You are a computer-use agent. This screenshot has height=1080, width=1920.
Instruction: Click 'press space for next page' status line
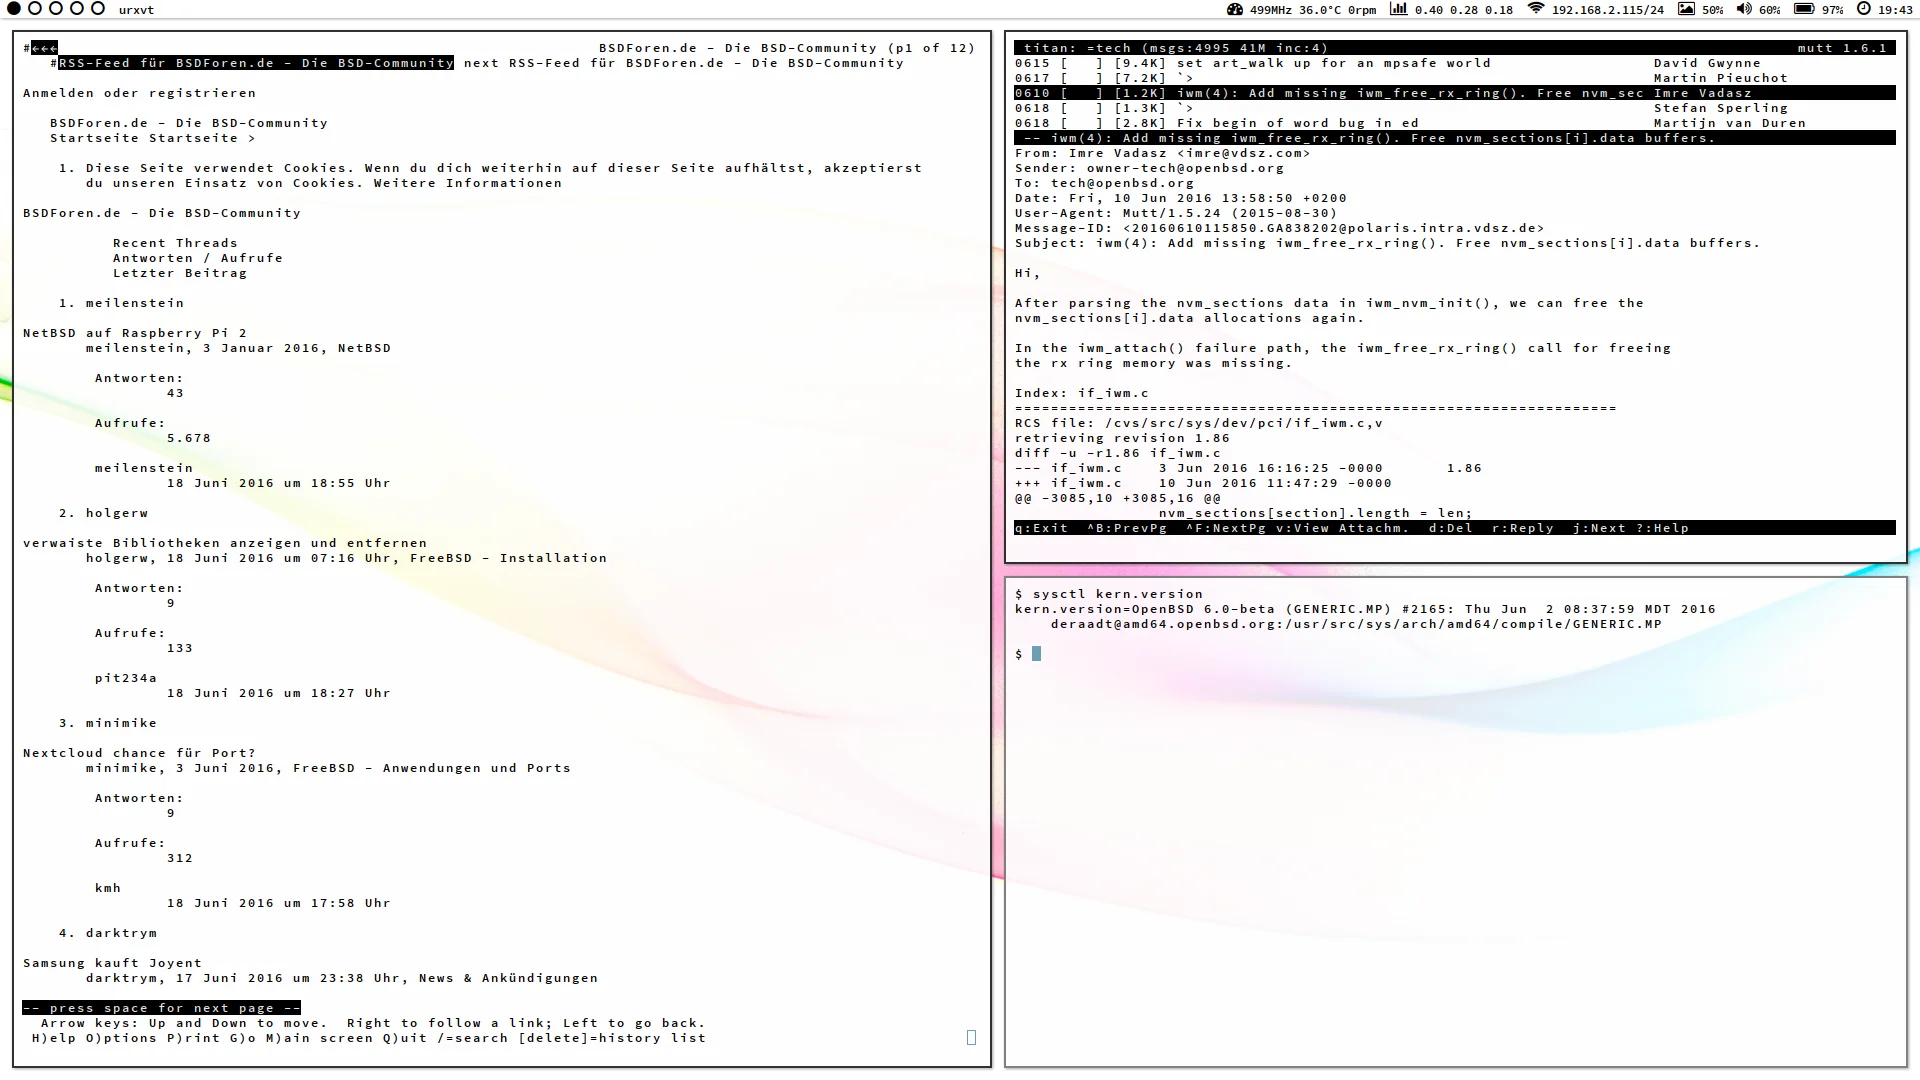pos(162,1008)
